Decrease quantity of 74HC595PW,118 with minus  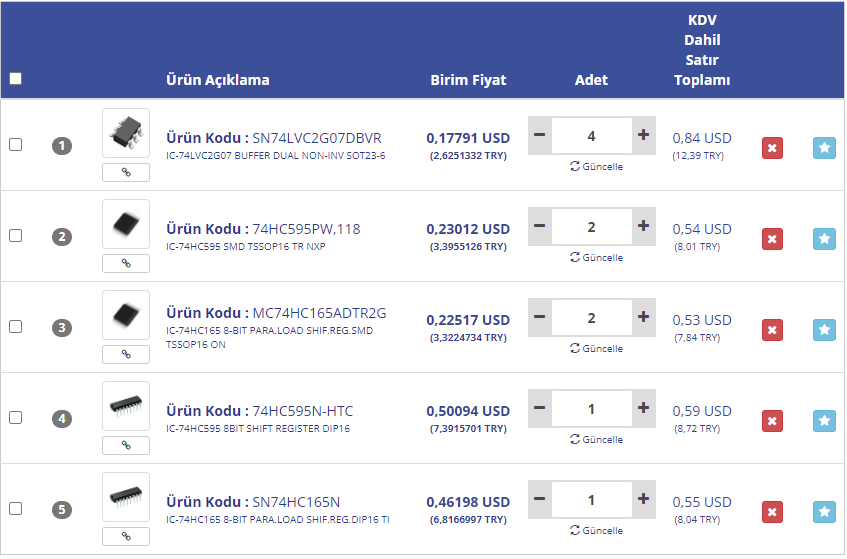coord(540,226)
